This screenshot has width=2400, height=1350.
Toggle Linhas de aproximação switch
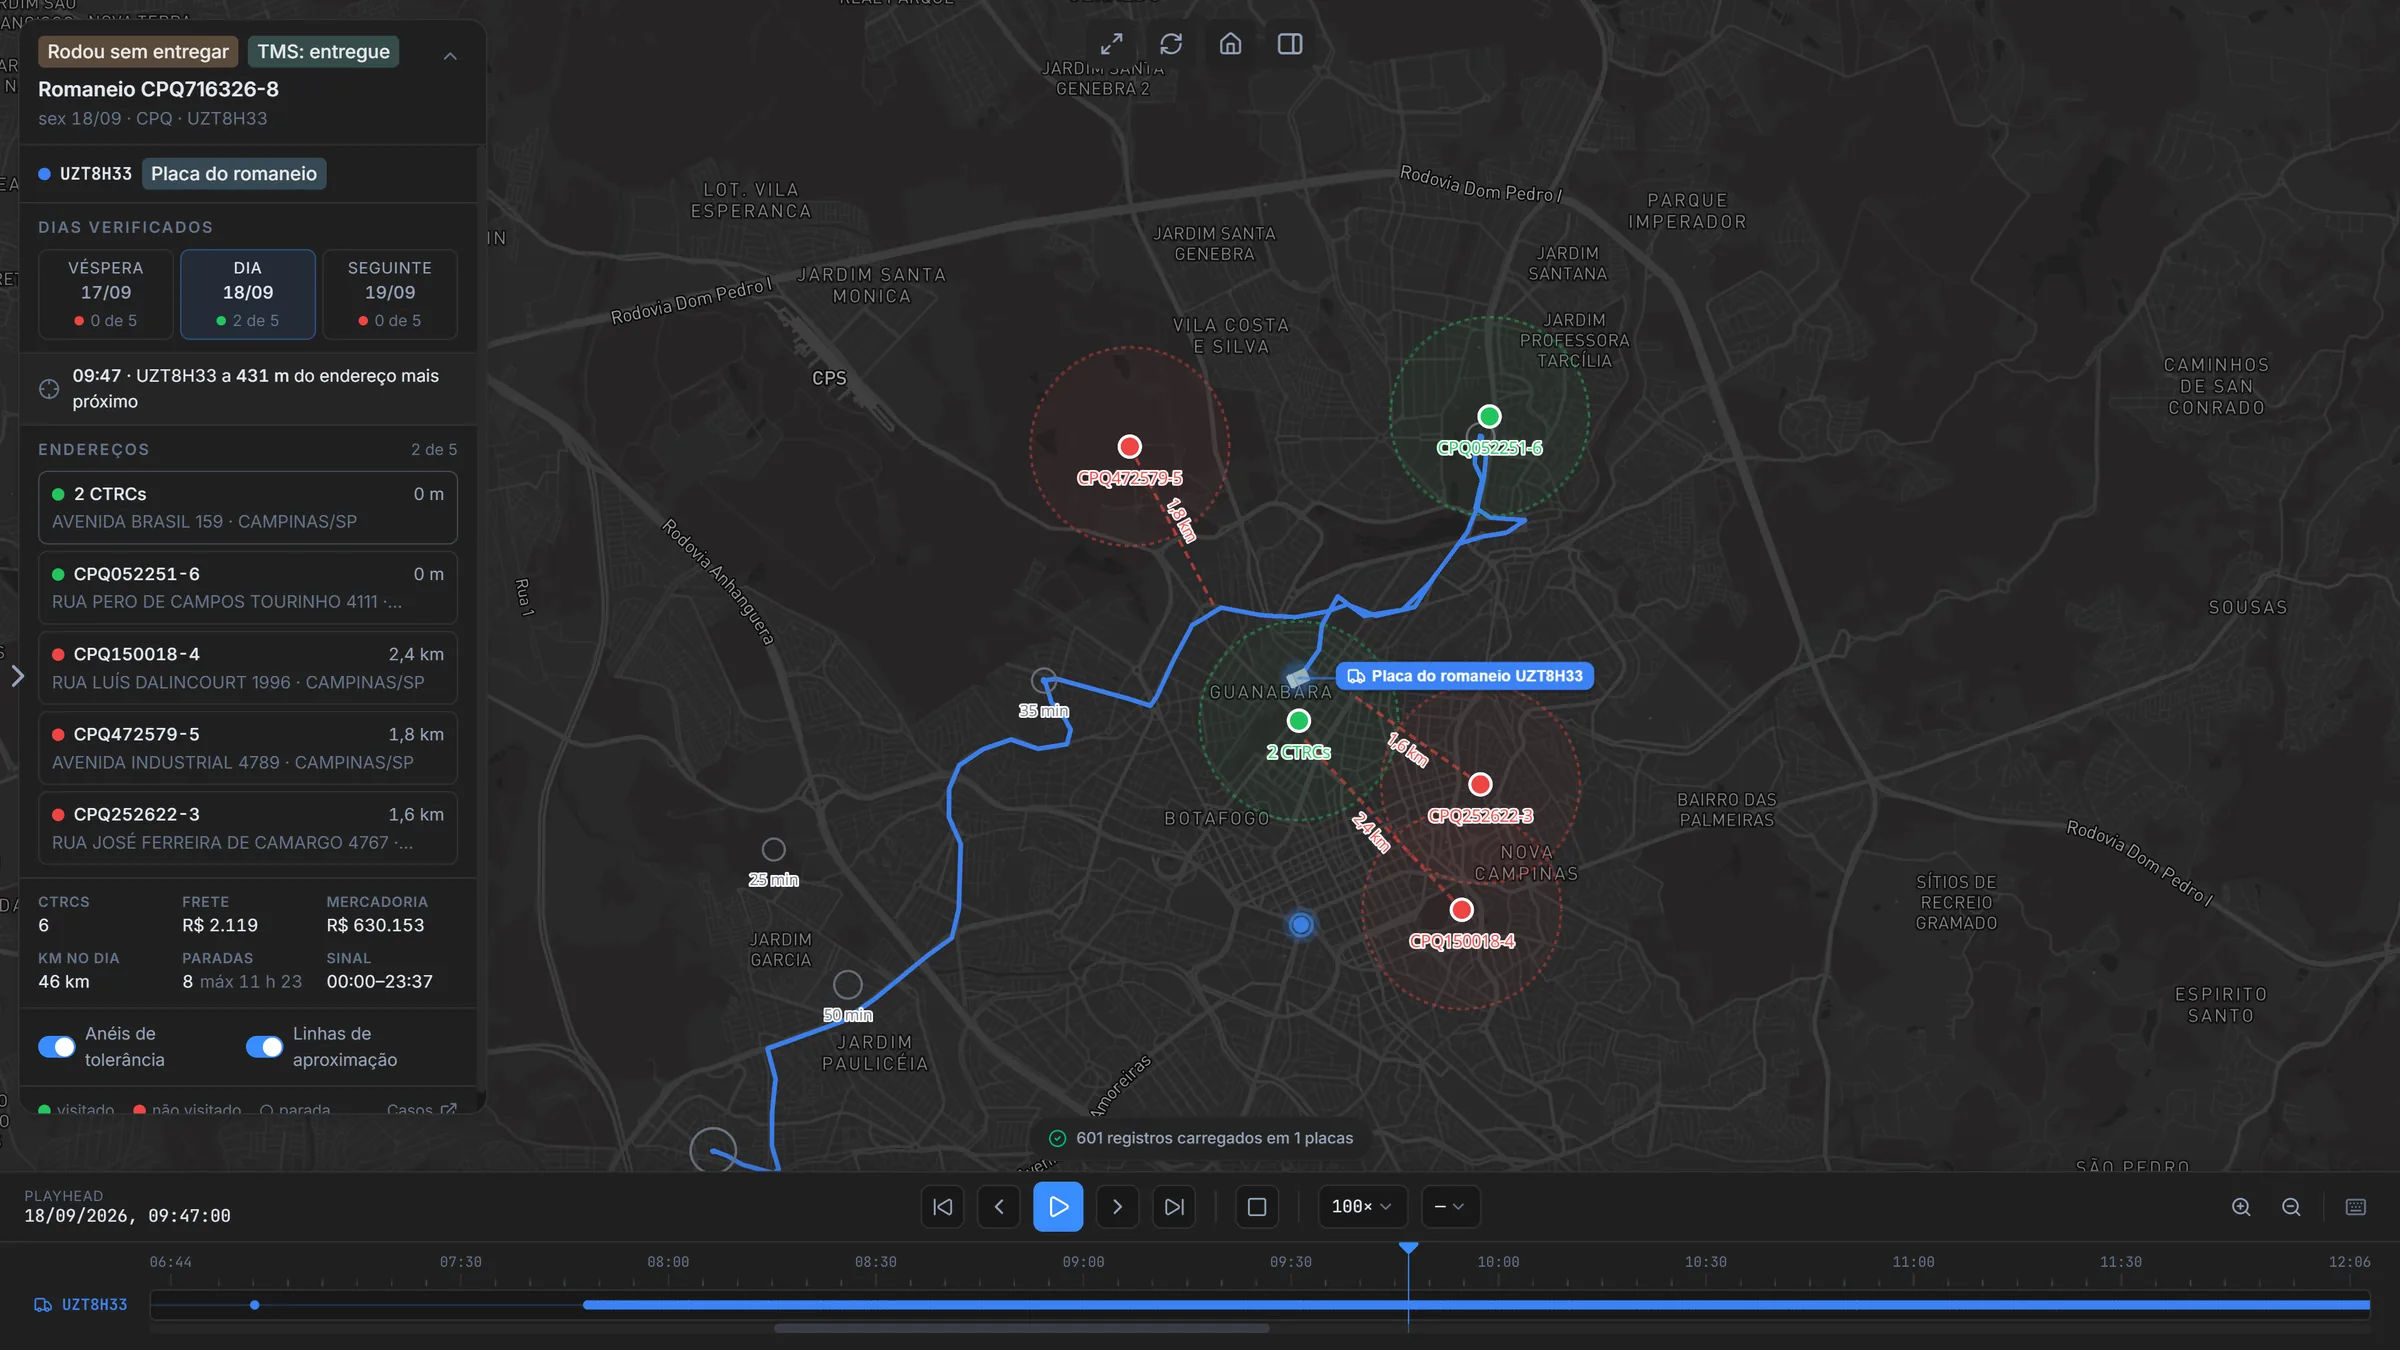pos(265,1046)
